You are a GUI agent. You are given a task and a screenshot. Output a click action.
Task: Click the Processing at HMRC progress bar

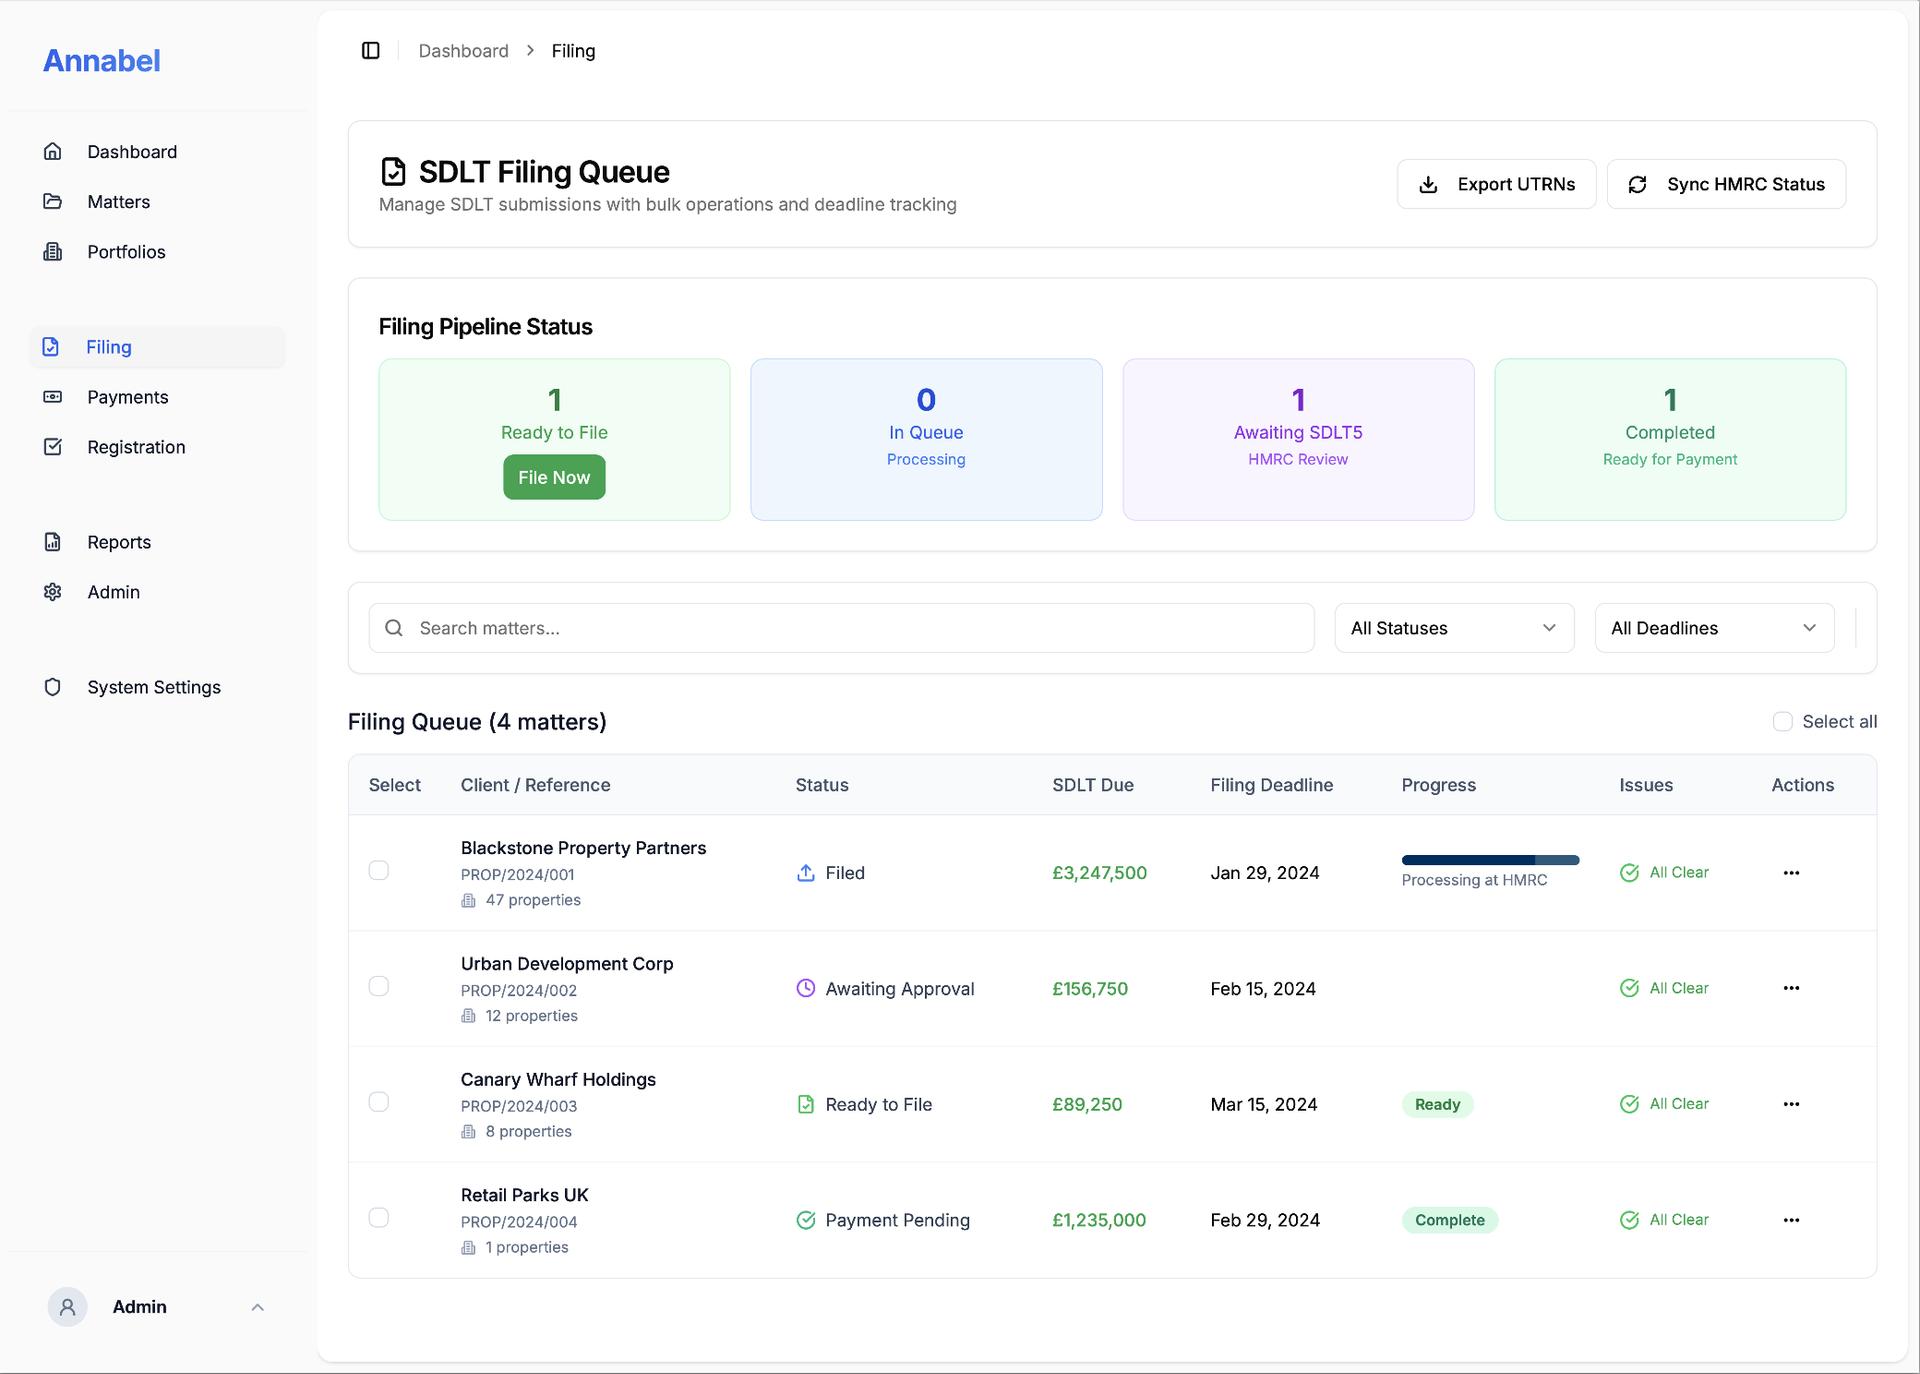1488,860
